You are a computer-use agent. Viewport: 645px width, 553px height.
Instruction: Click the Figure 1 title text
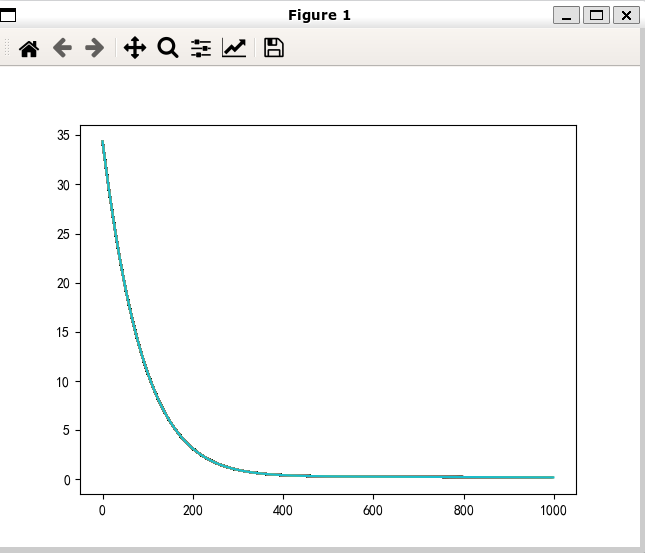pos(319,15)
